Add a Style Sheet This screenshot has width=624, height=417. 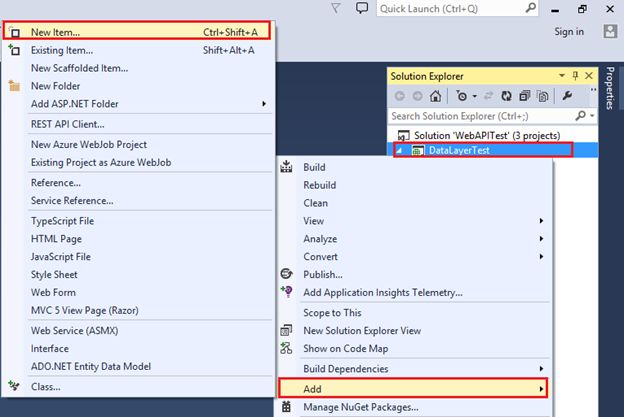[x=137, y=275]
